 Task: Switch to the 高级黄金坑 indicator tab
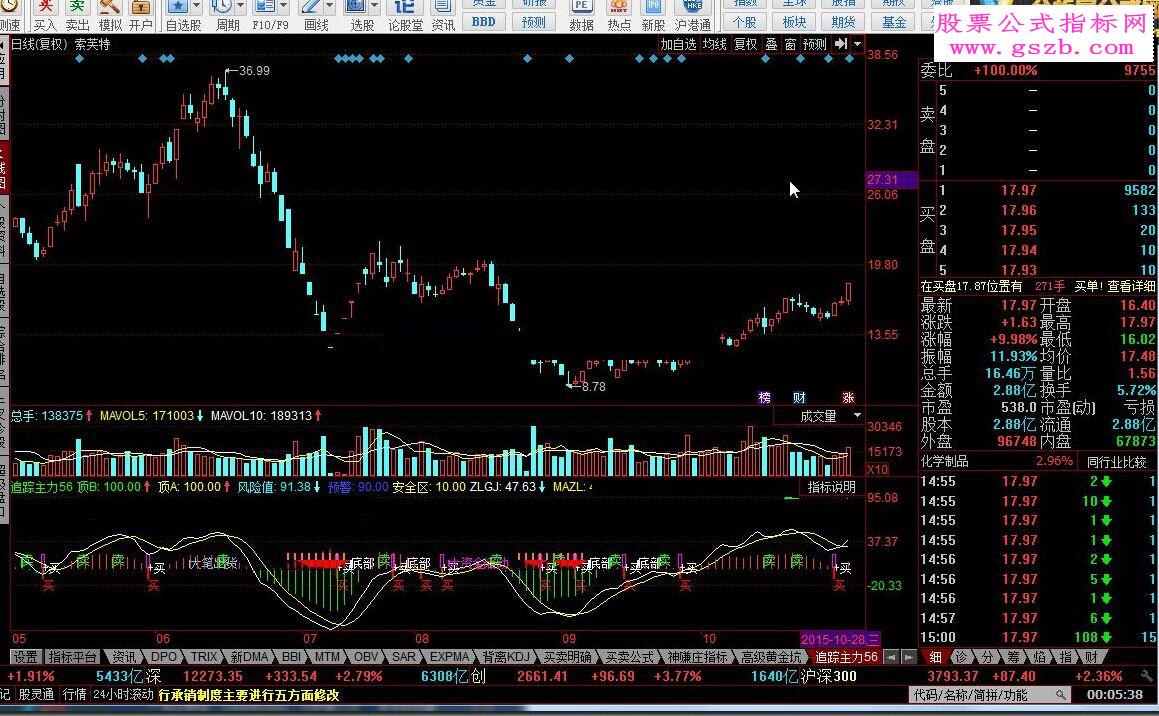pyautogui.click(x=772, y=657)
